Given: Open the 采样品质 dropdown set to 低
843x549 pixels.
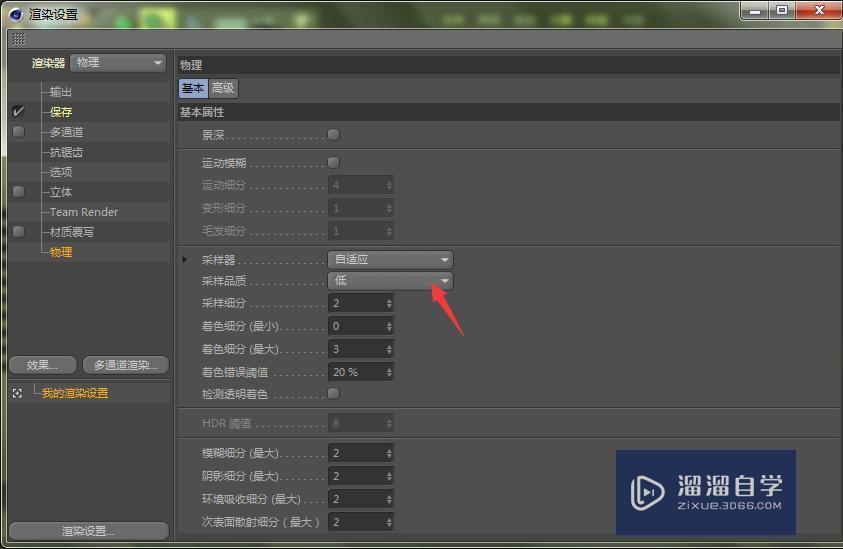Looking at the screenshot, I should point(390,281).
